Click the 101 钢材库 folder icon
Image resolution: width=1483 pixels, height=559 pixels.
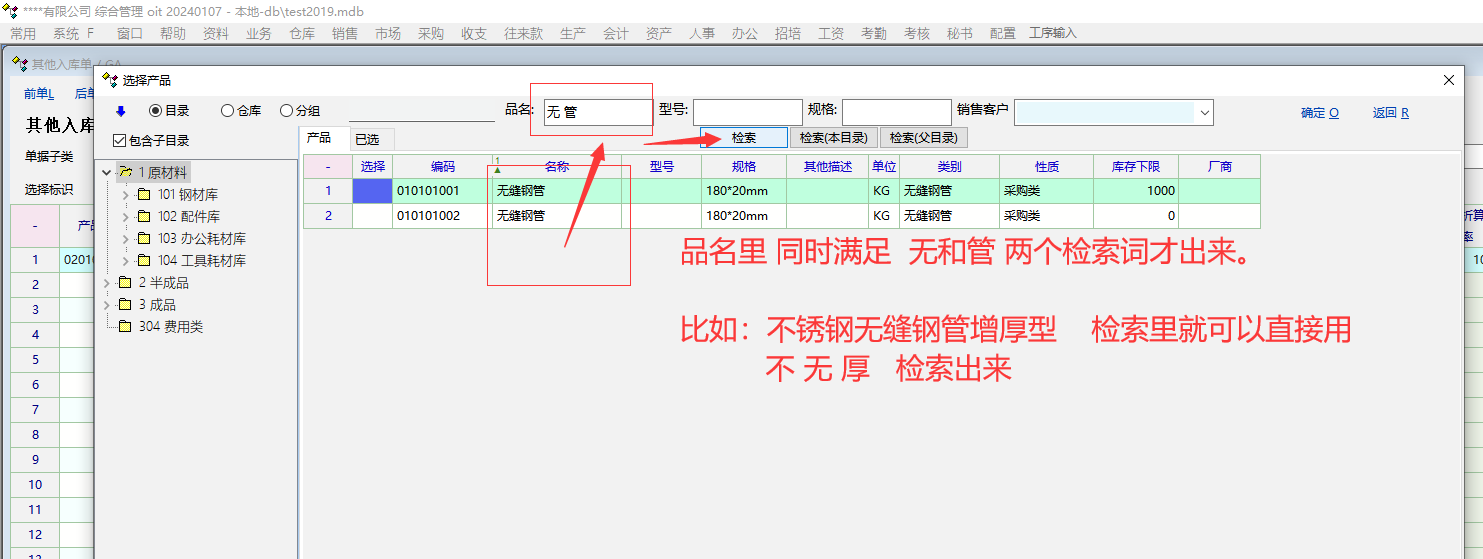tap(144, 195)
